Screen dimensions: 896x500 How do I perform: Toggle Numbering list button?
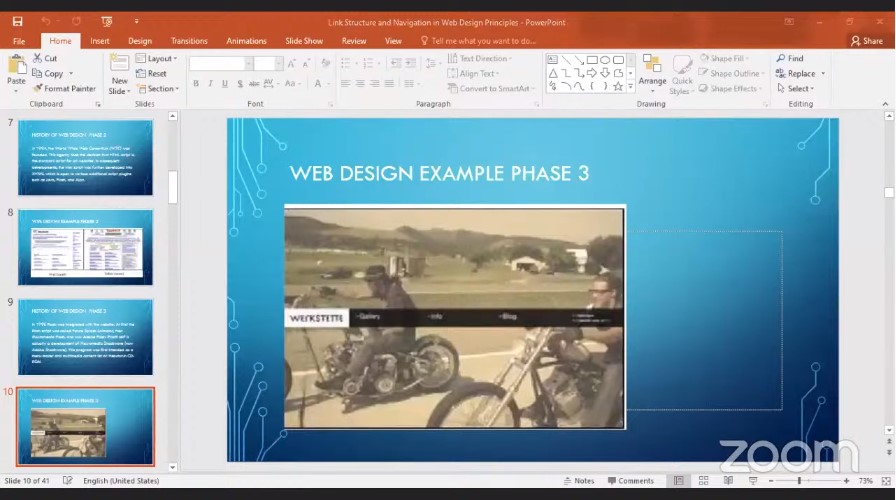[x=369, y=63]
